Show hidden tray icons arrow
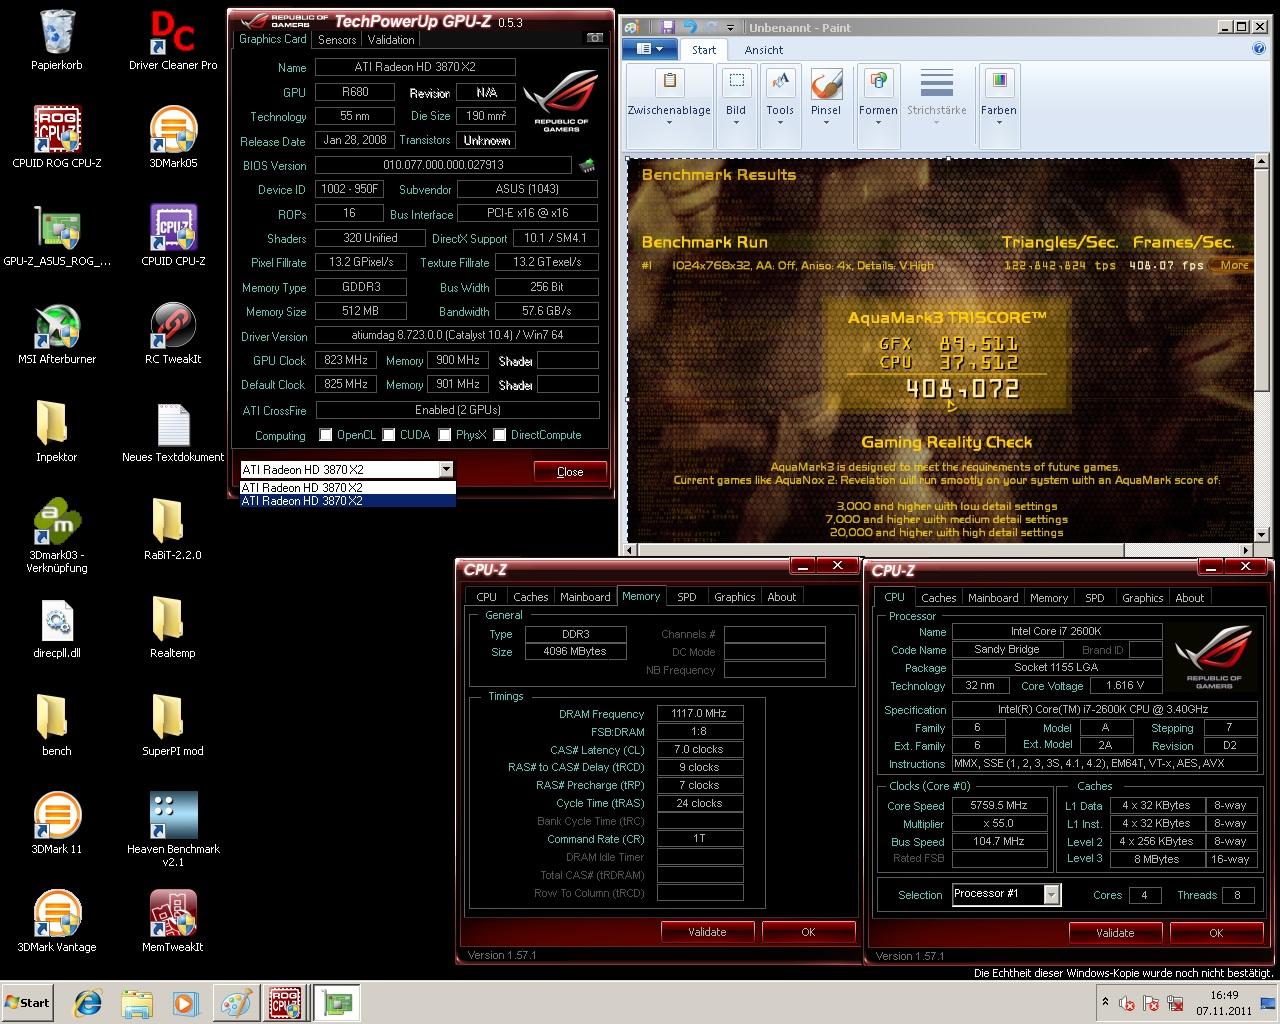Image resolution: width=1280 pixels, height=1024 pixels. (x=1105, y=1001)
